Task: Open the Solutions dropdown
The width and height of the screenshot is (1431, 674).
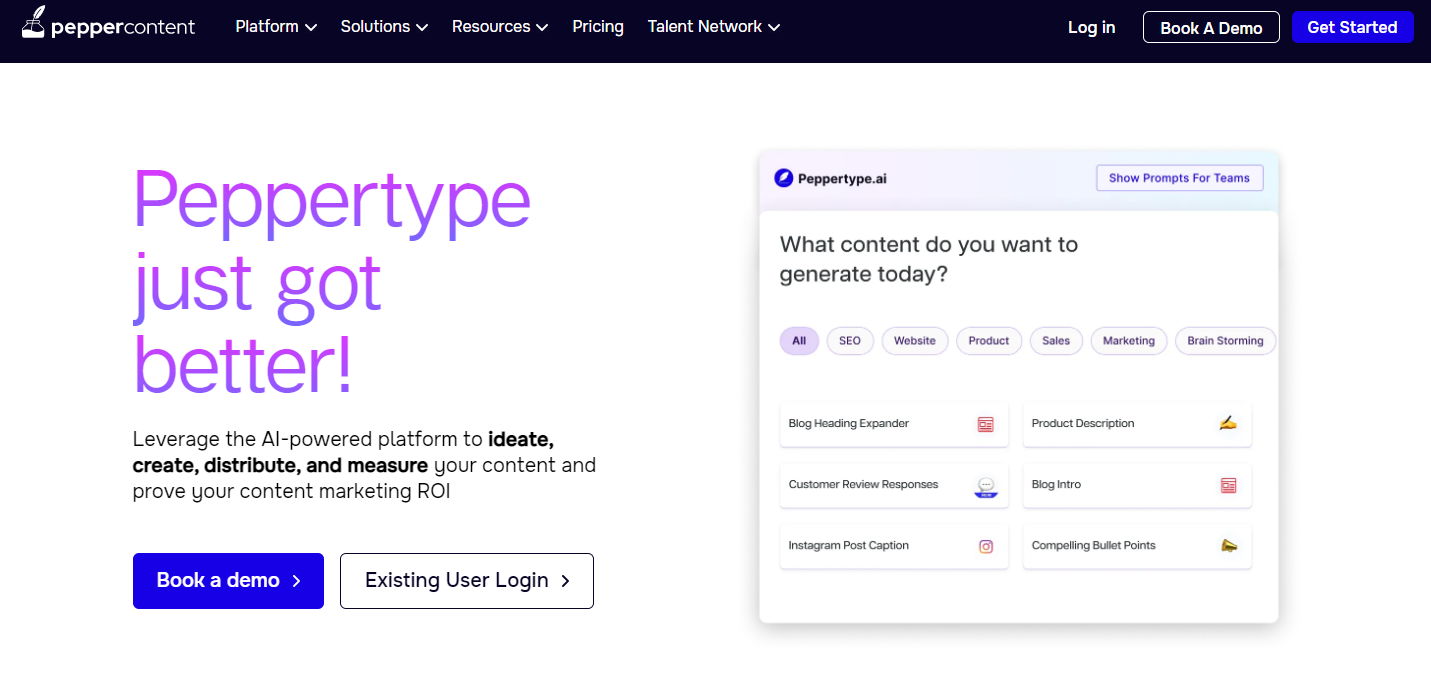Action: click(x=384, y=27)
